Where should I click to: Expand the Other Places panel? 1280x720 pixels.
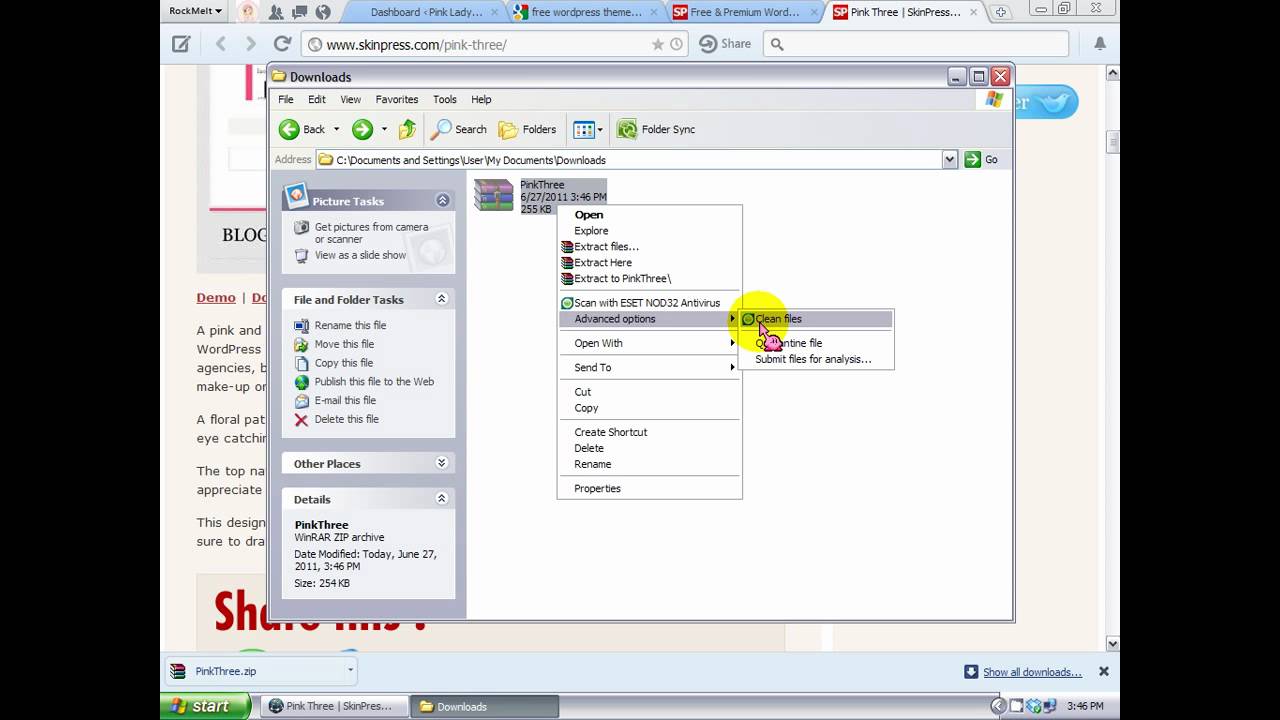tap(442, 463)
